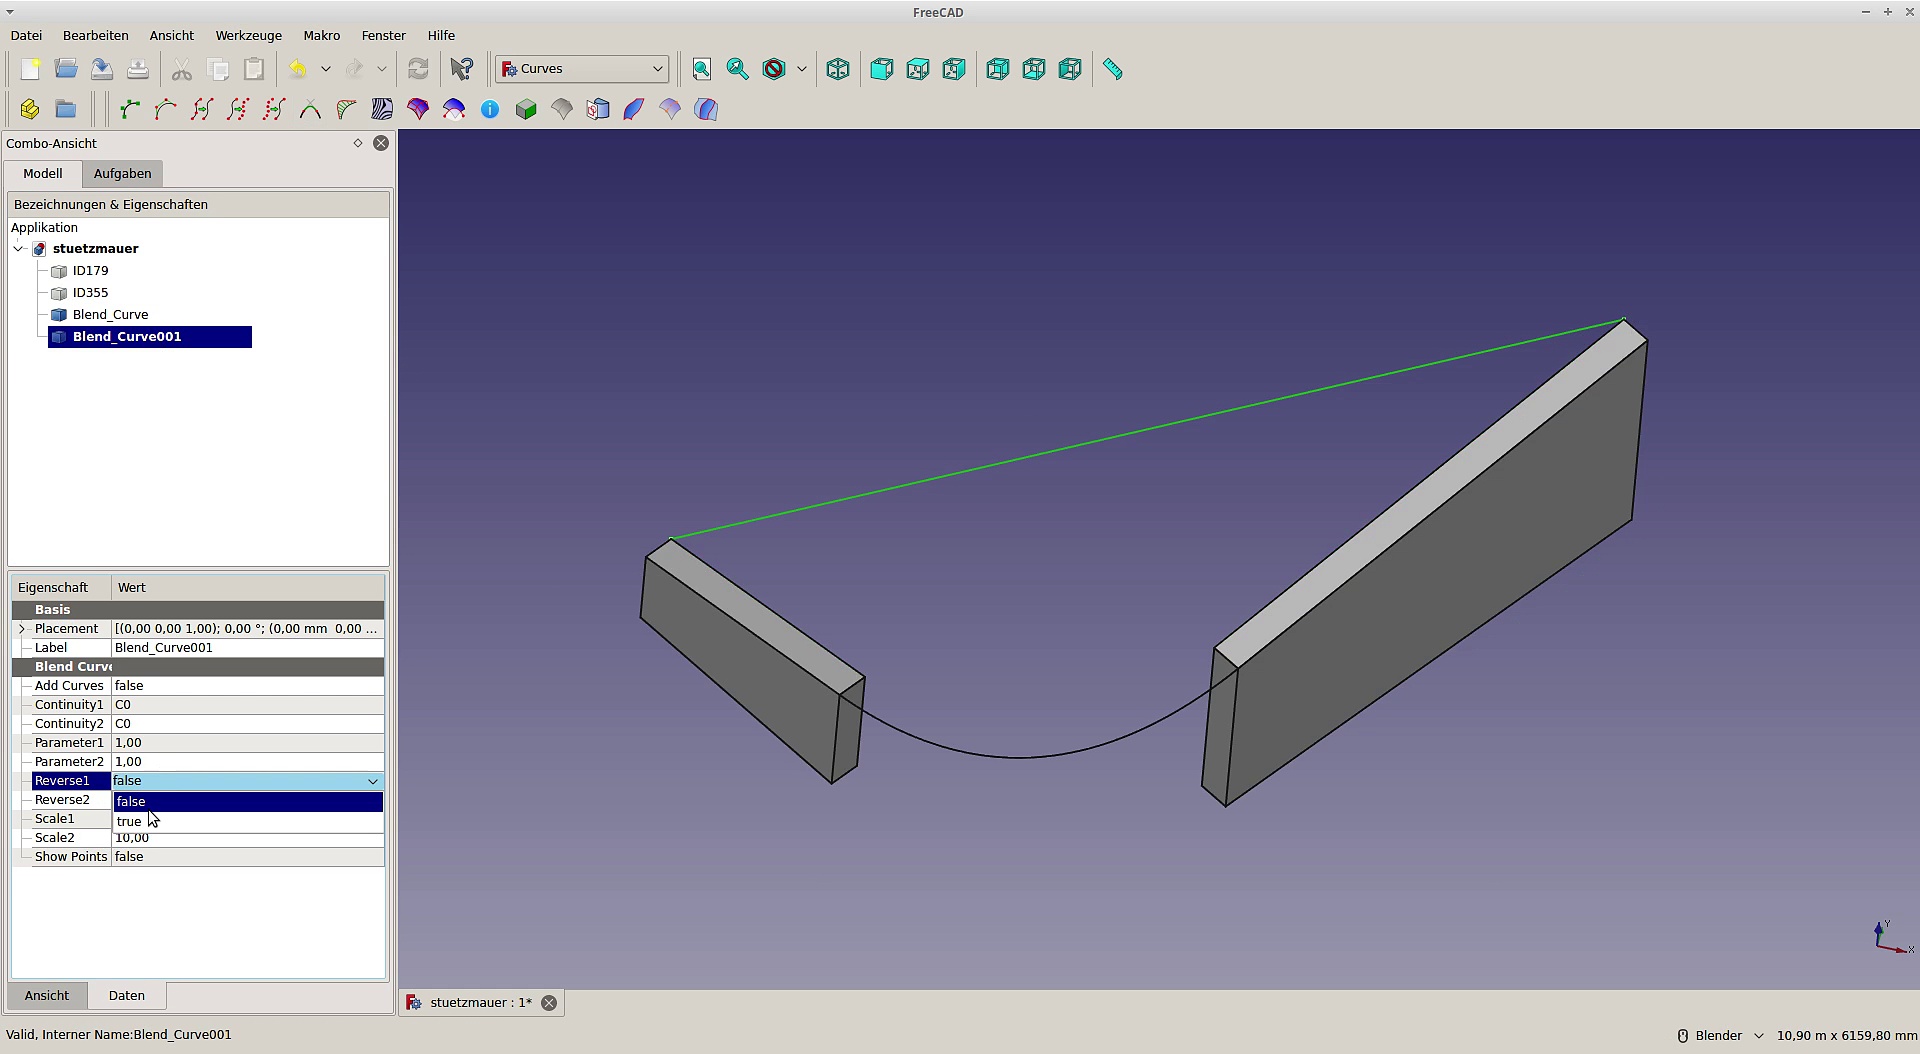Click the measure distance ruler icon

coord(1113,69)
